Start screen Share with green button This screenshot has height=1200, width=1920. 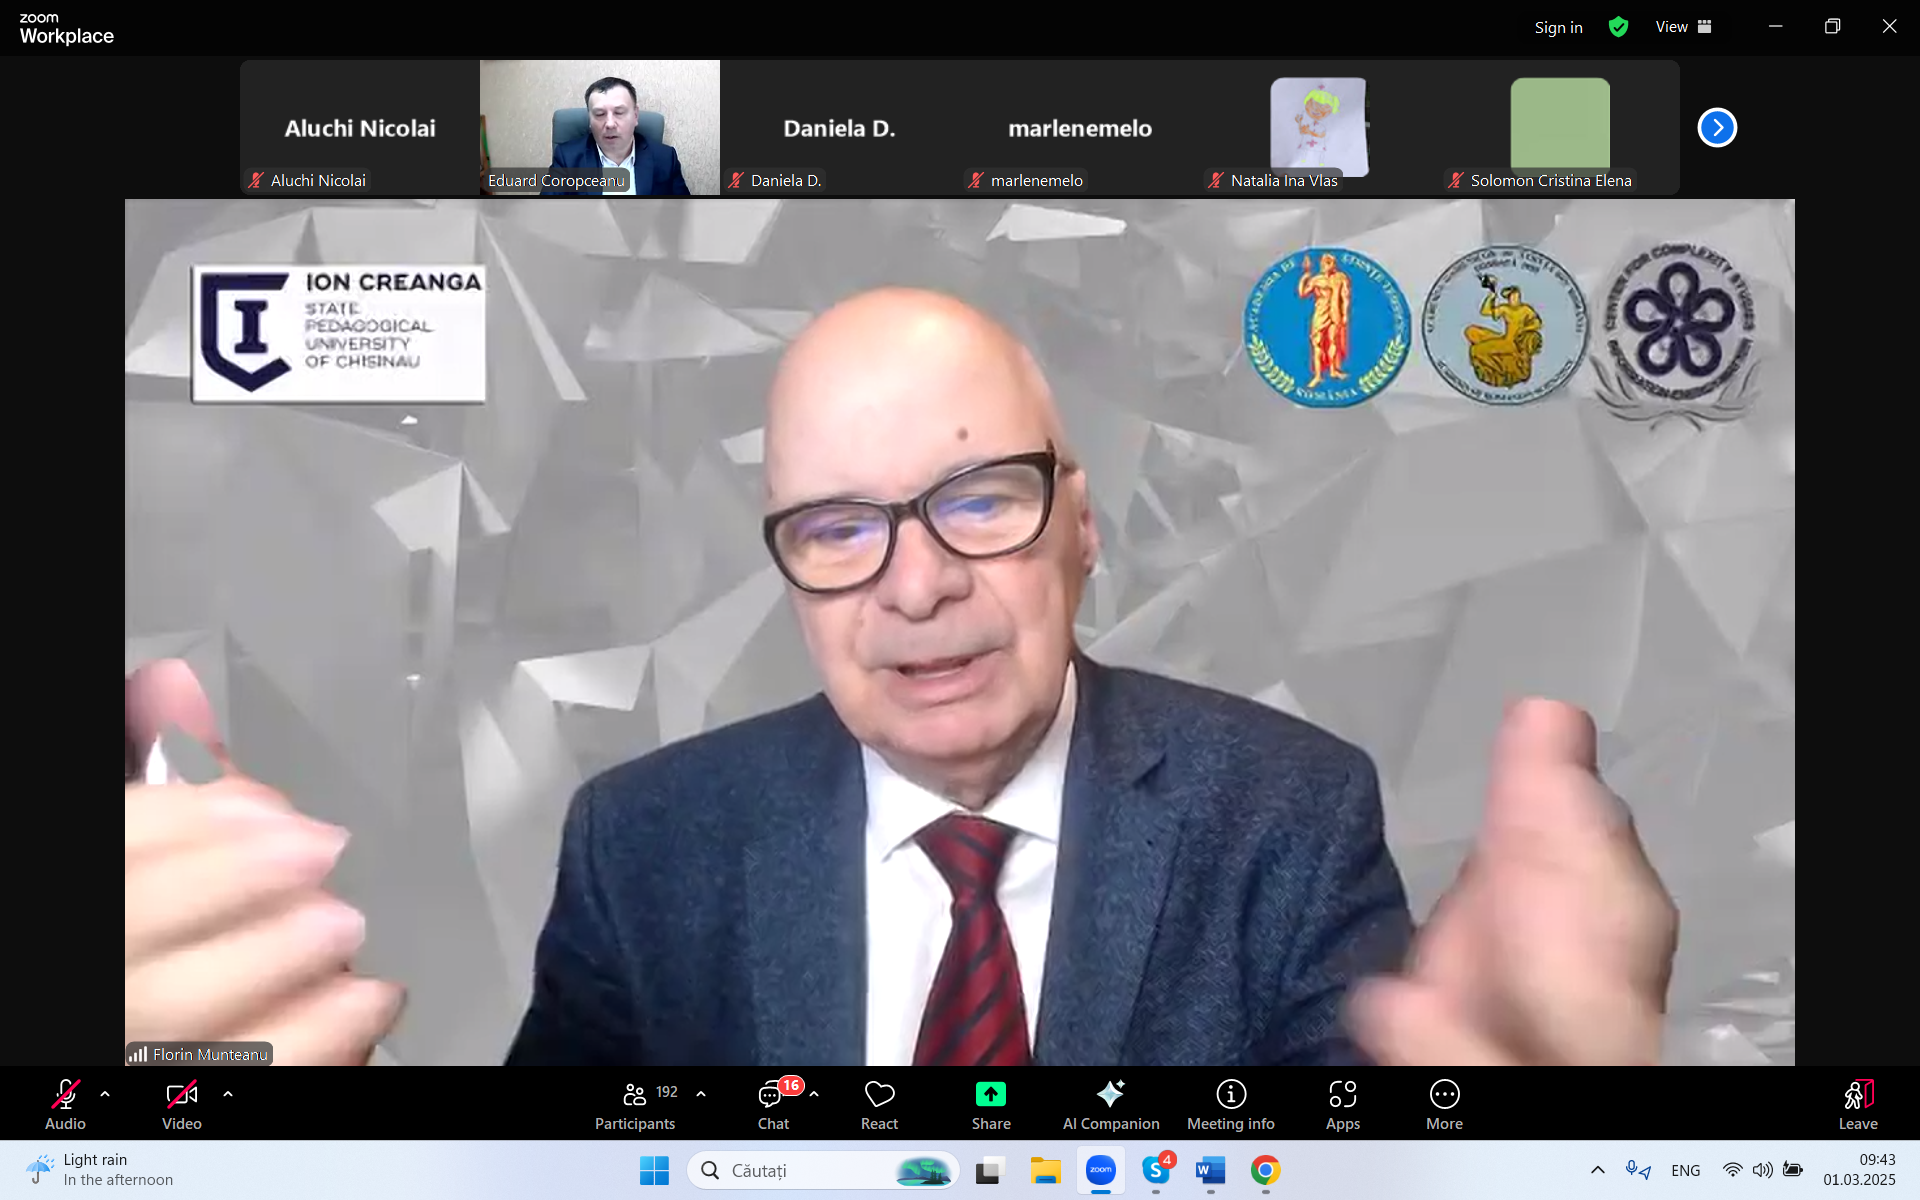point(990,1095)
